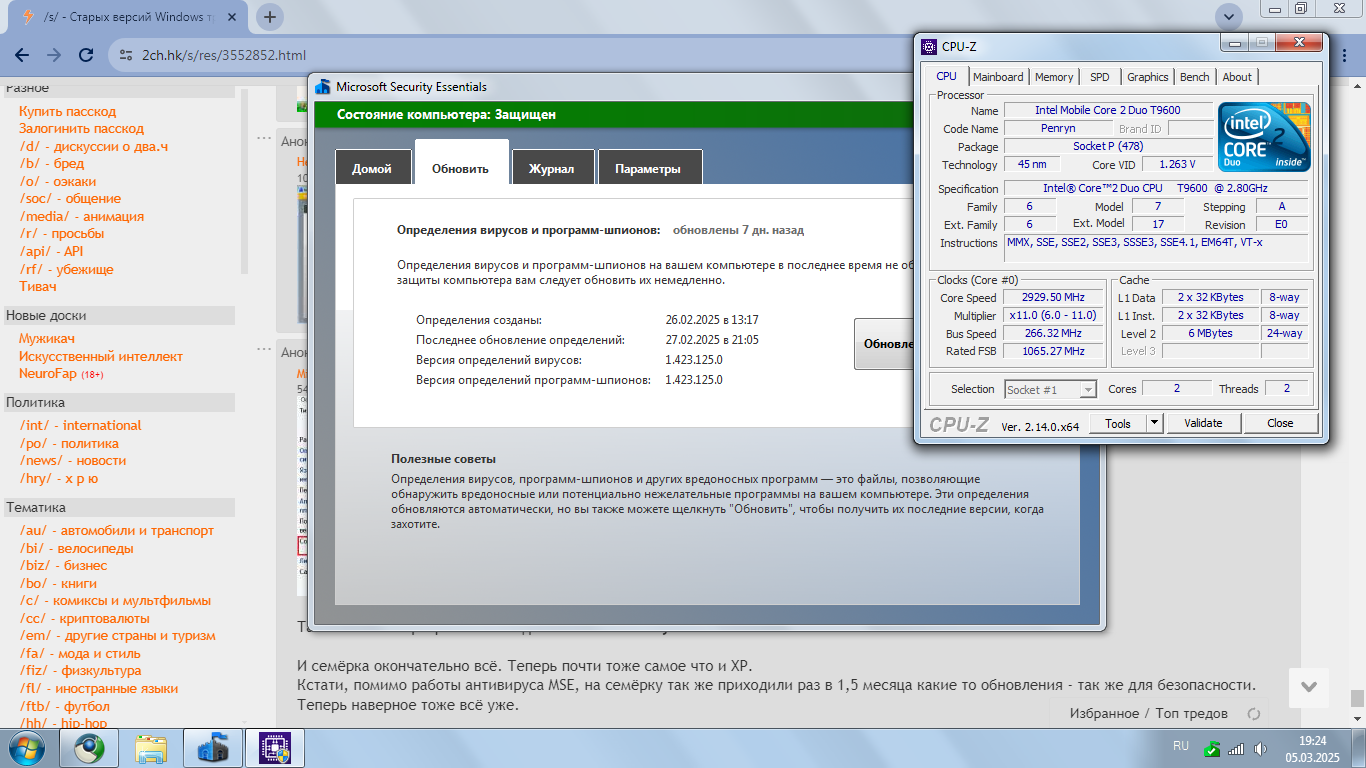Image resolution: width=1366 pixels, height=768 pixels.
Task: Open Windows Explorer from the taskbar
Action: [x=151, y=748]
